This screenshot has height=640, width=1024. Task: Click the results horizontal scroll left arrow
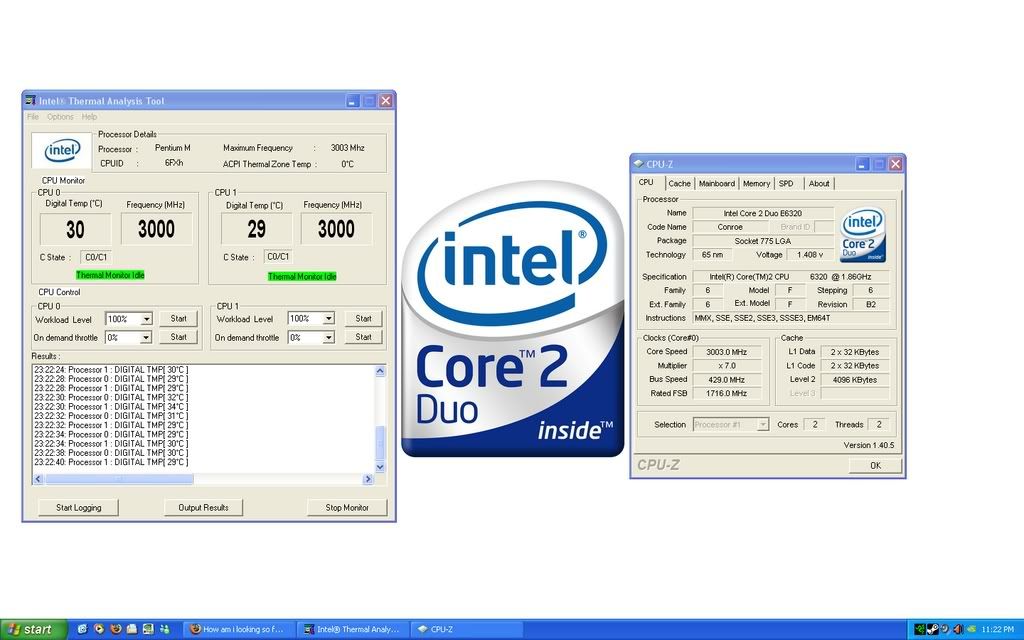38,479
